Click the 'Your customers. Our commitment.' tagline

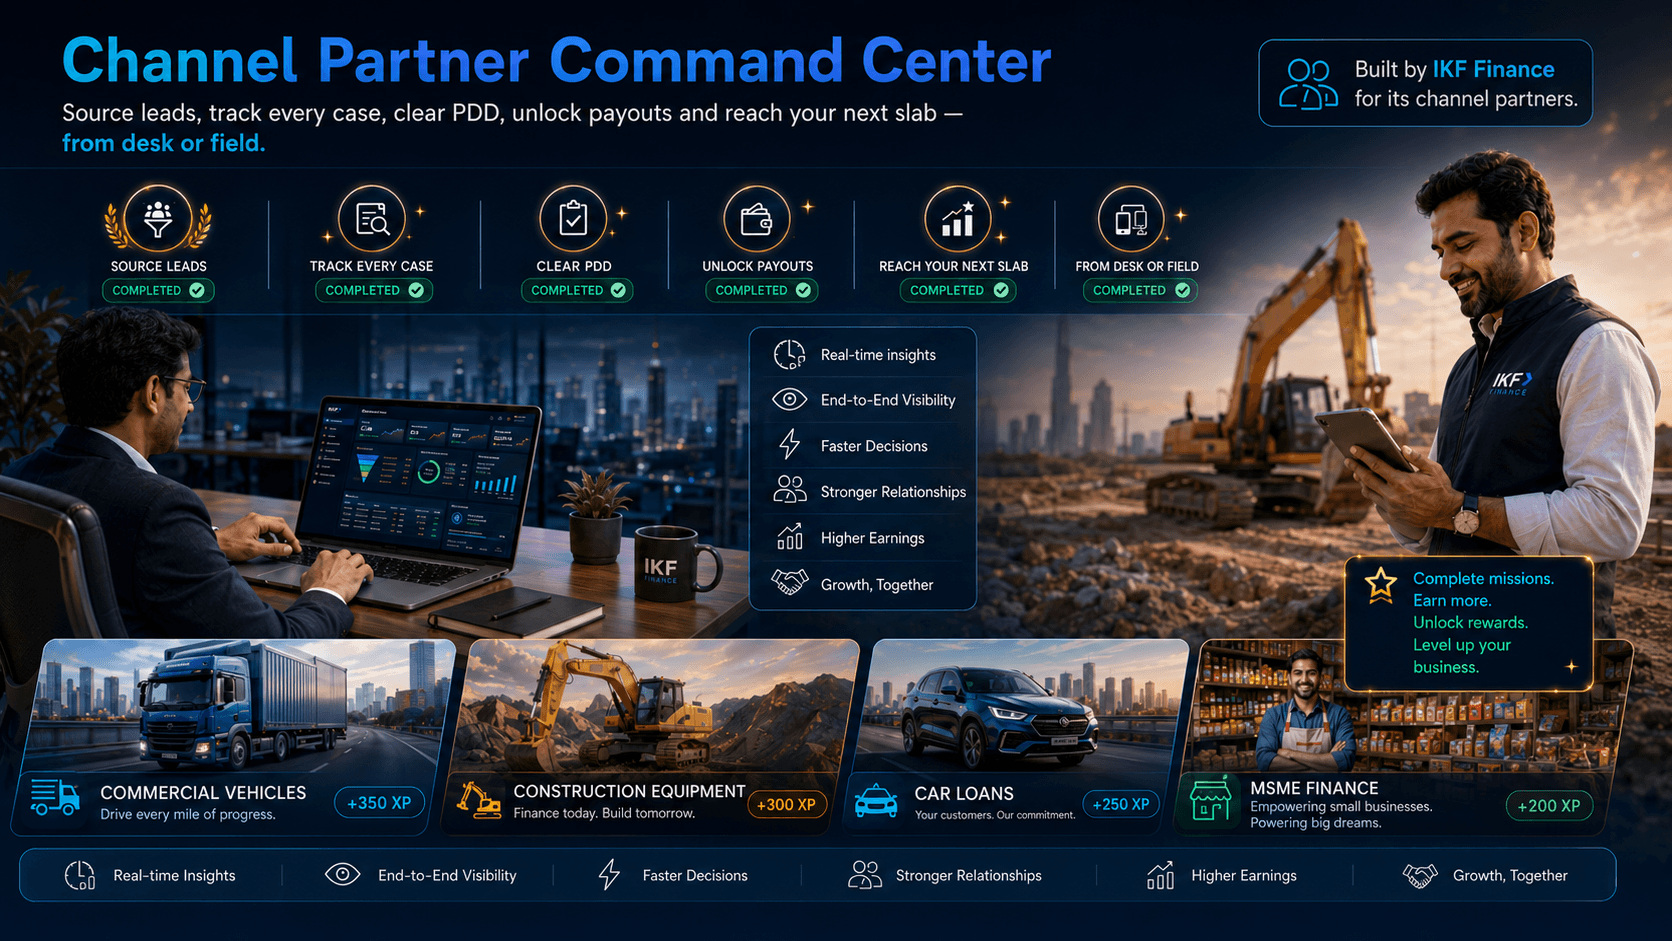(x=995, y=815)
